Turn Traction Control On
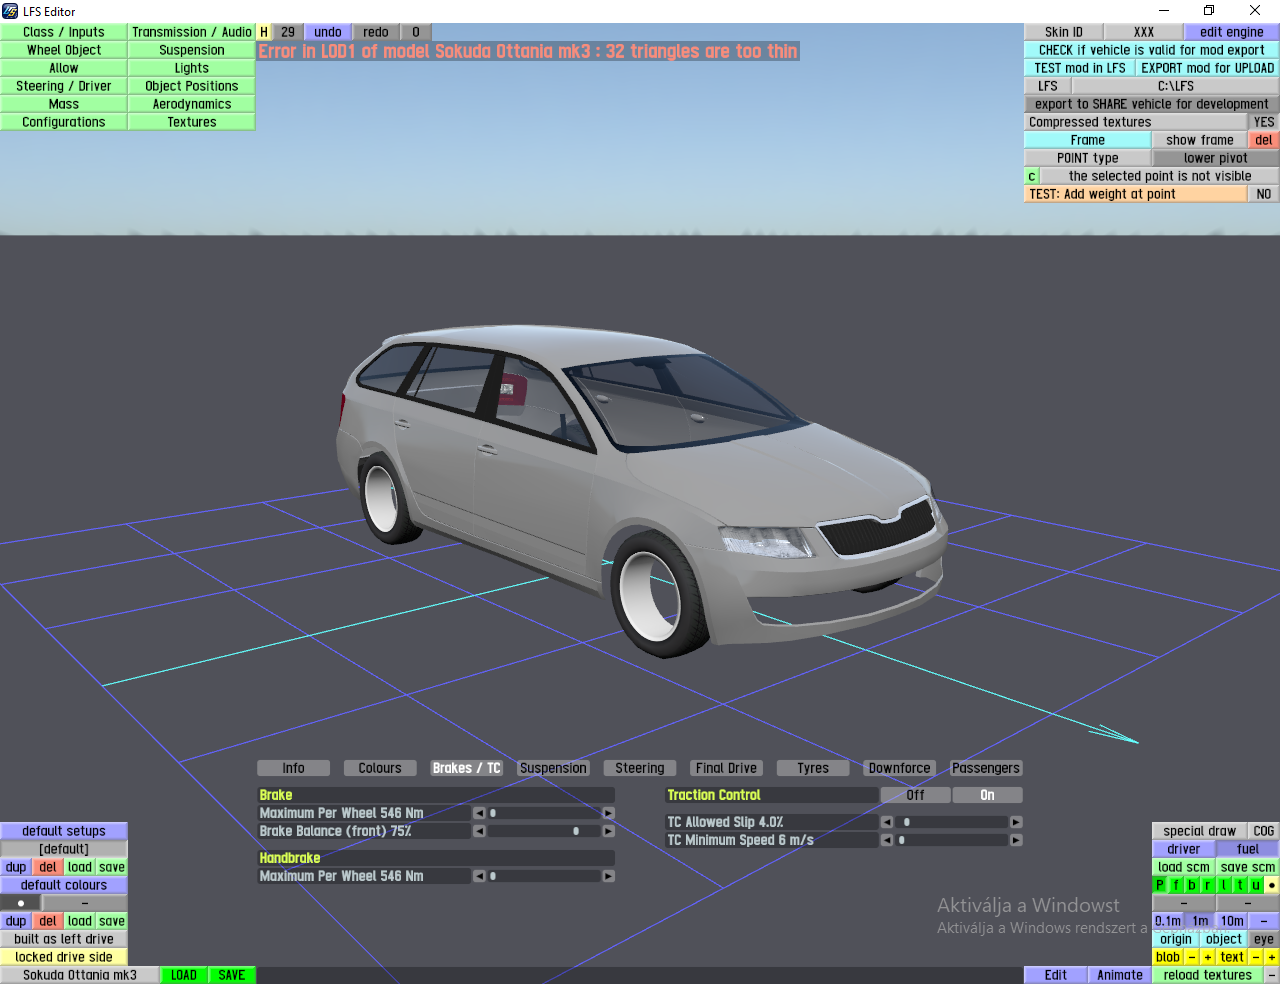The image size is (1280, 984). coord(988,795)
